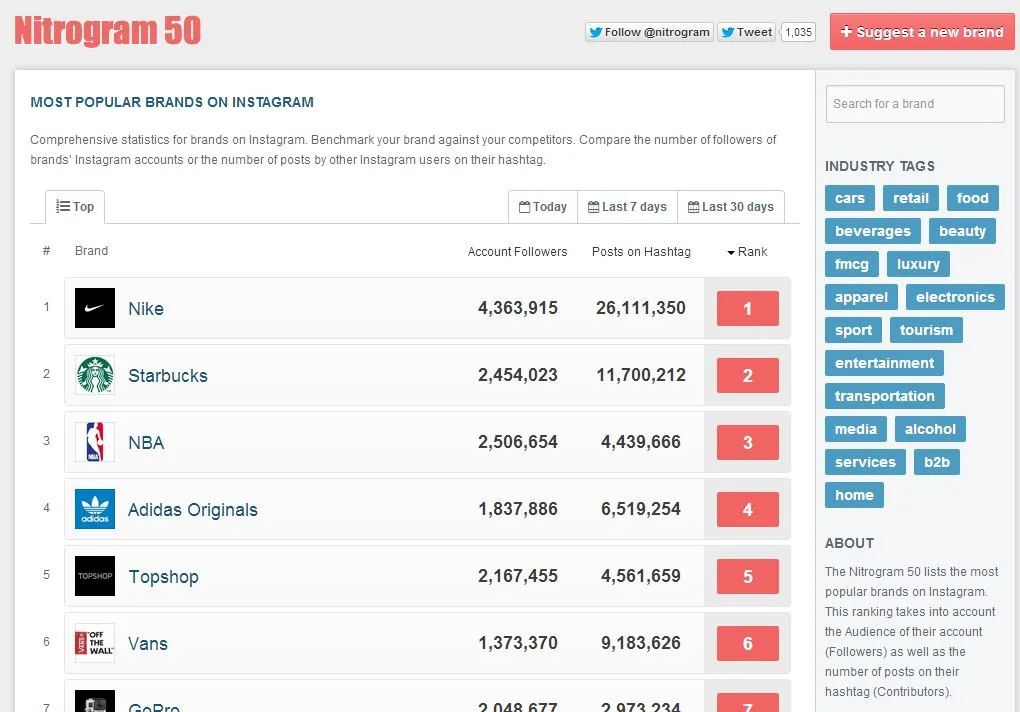1020x712 pixels.
Task: Click the Tweet button
Action: [x=747, y=32]
